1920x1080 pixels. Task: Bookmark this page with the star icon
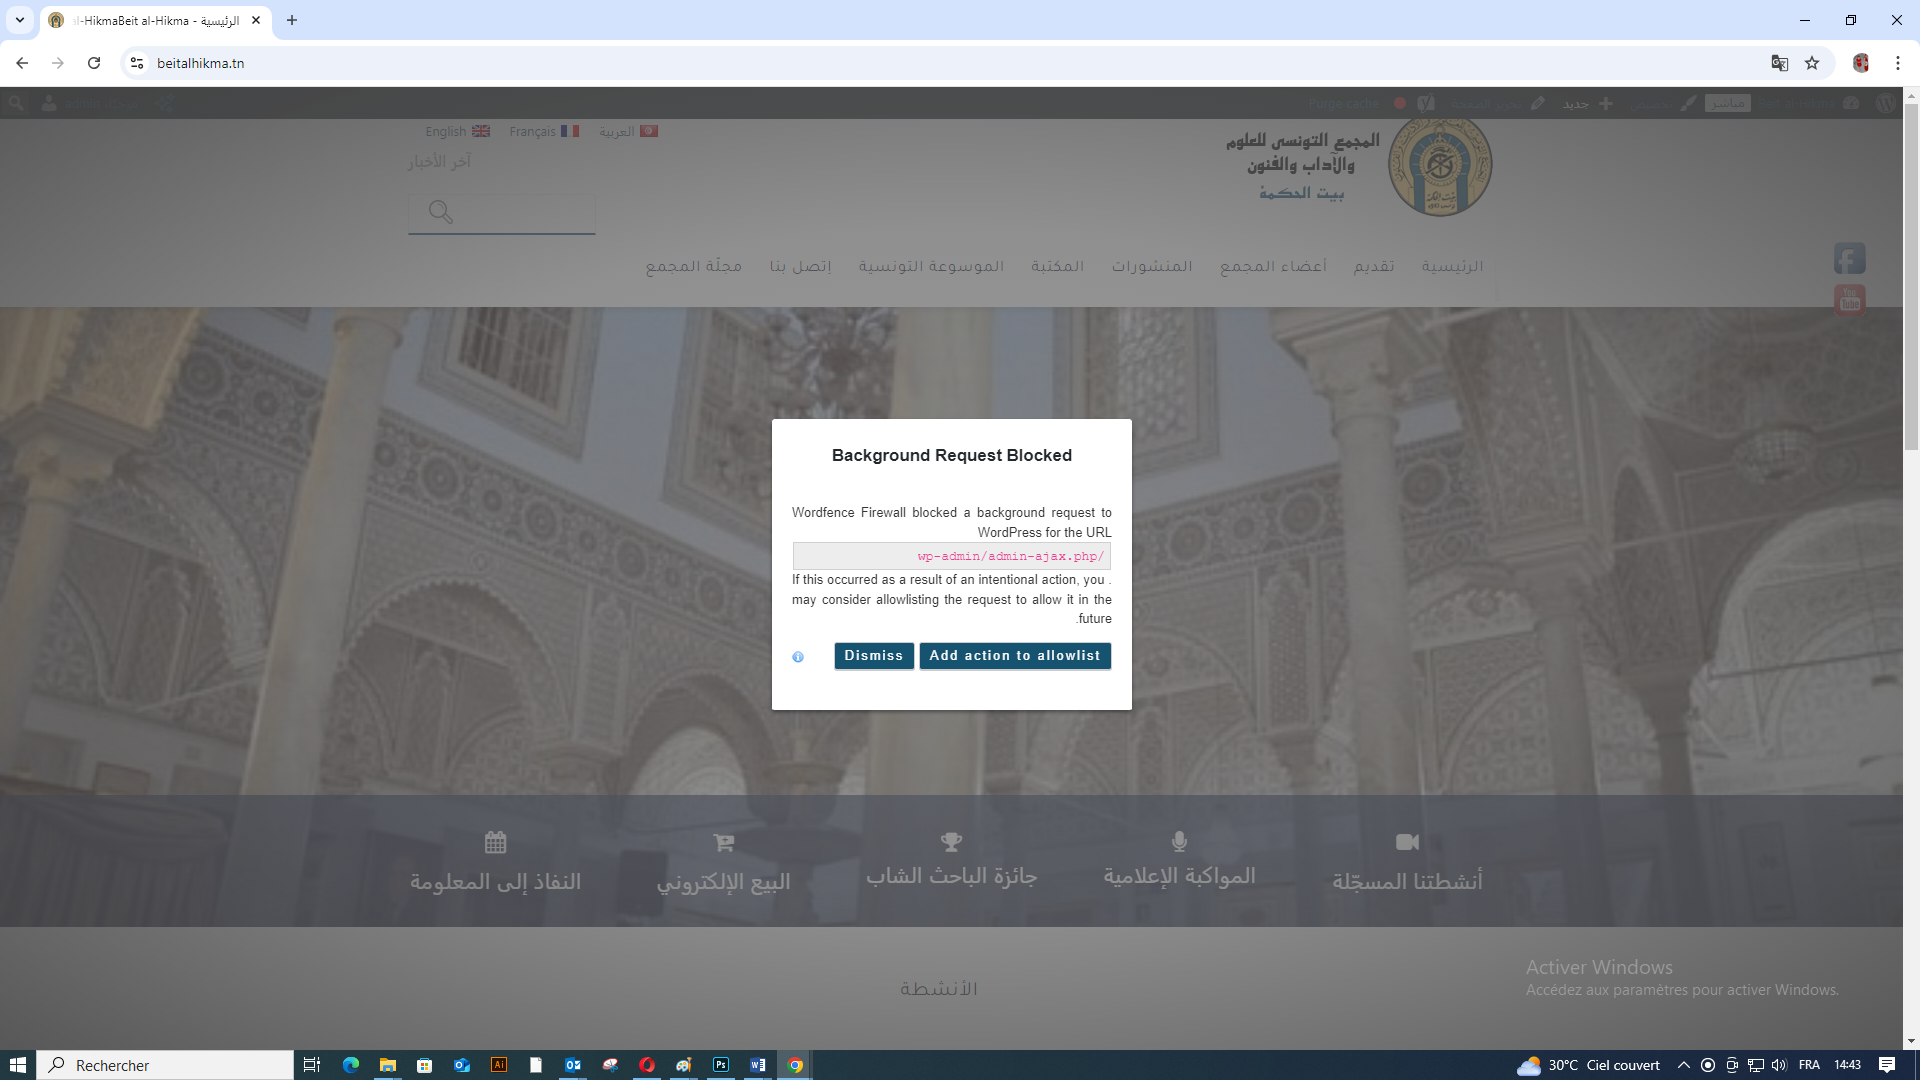1812,63
